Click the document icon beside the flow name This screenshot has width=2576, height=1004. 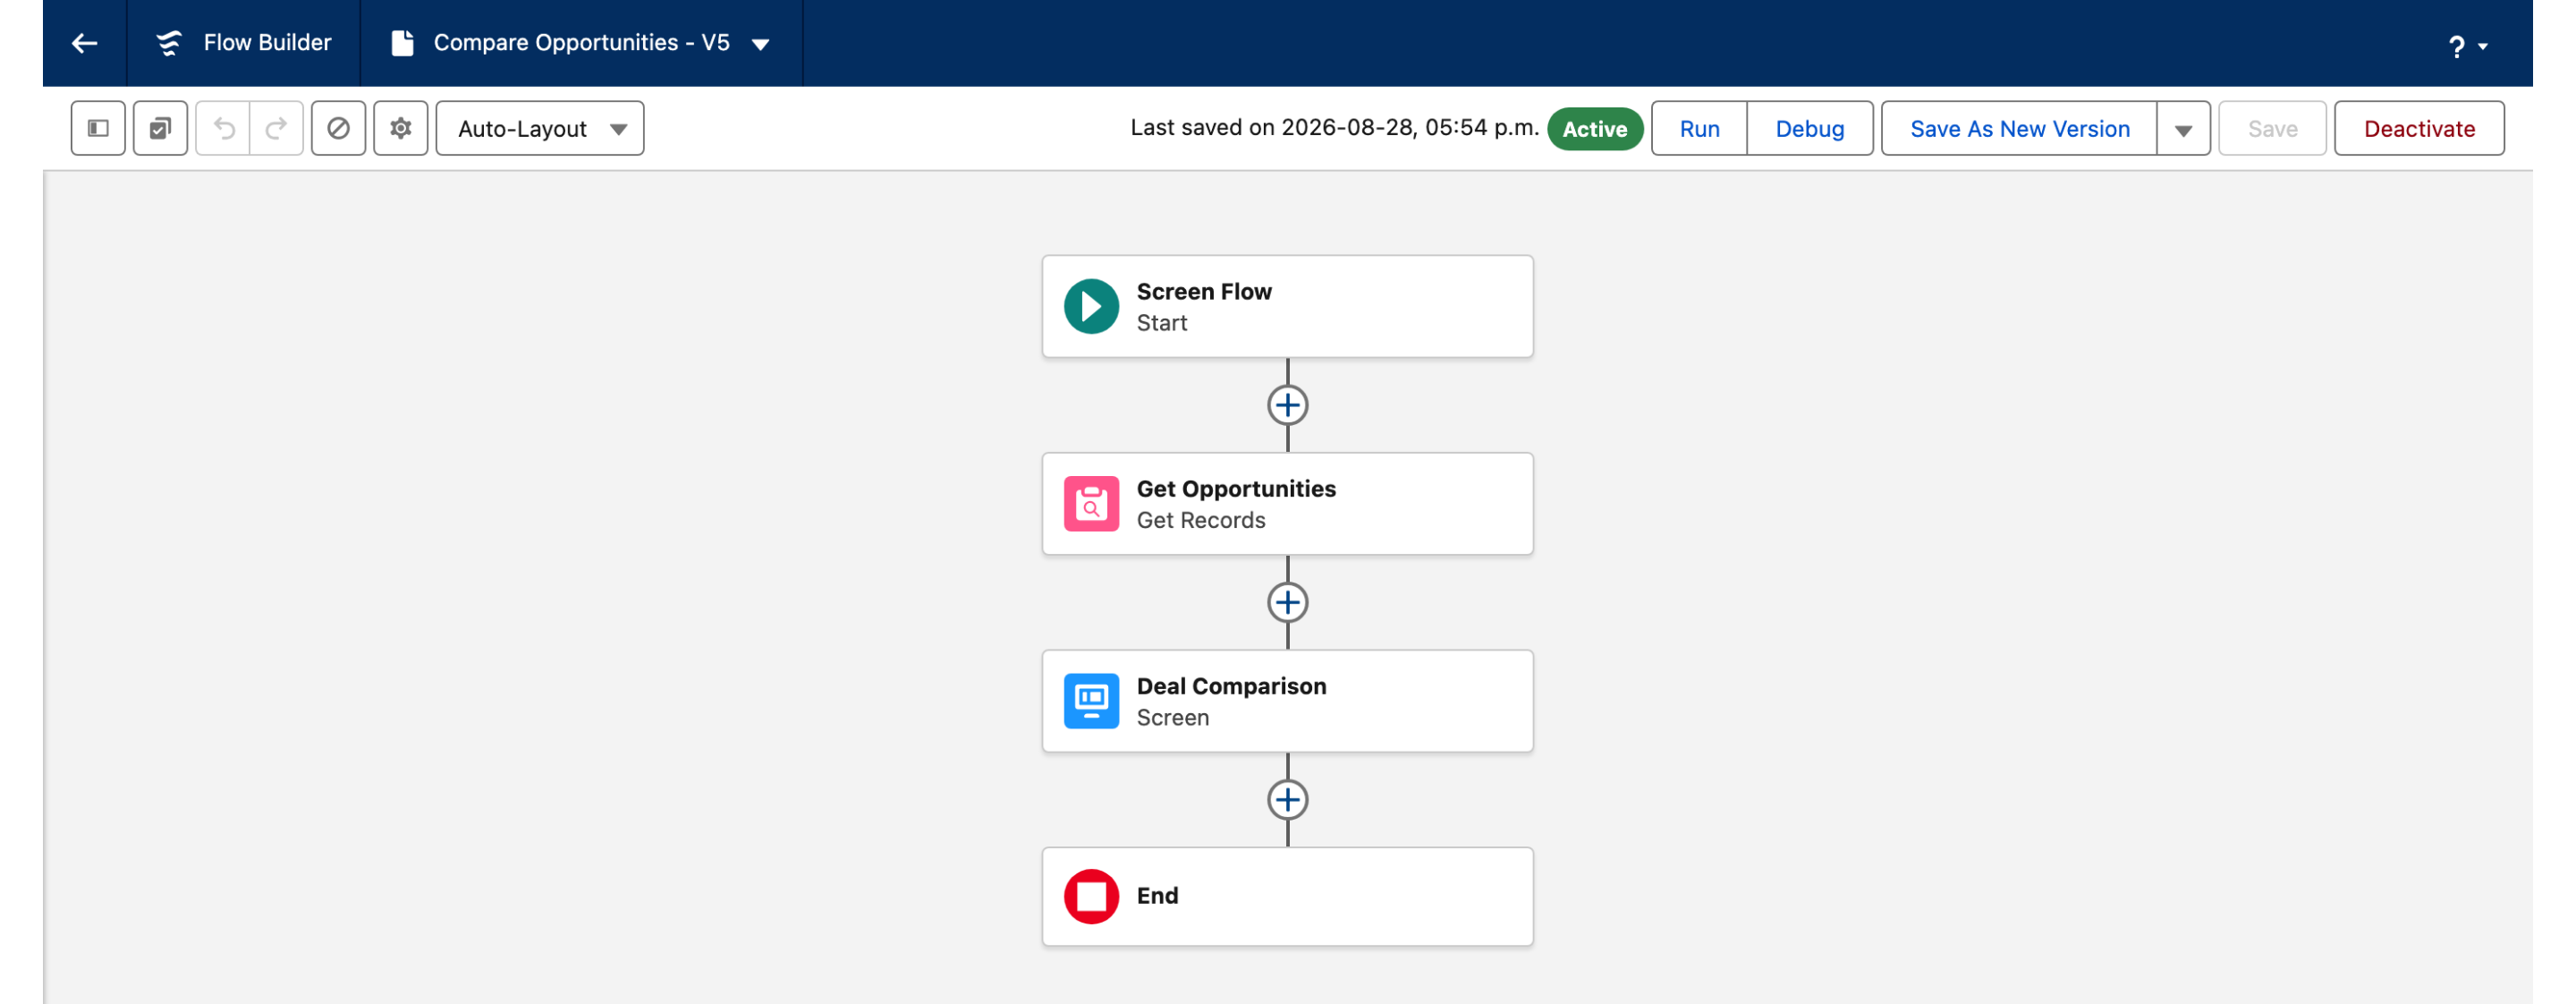(403, 43)
